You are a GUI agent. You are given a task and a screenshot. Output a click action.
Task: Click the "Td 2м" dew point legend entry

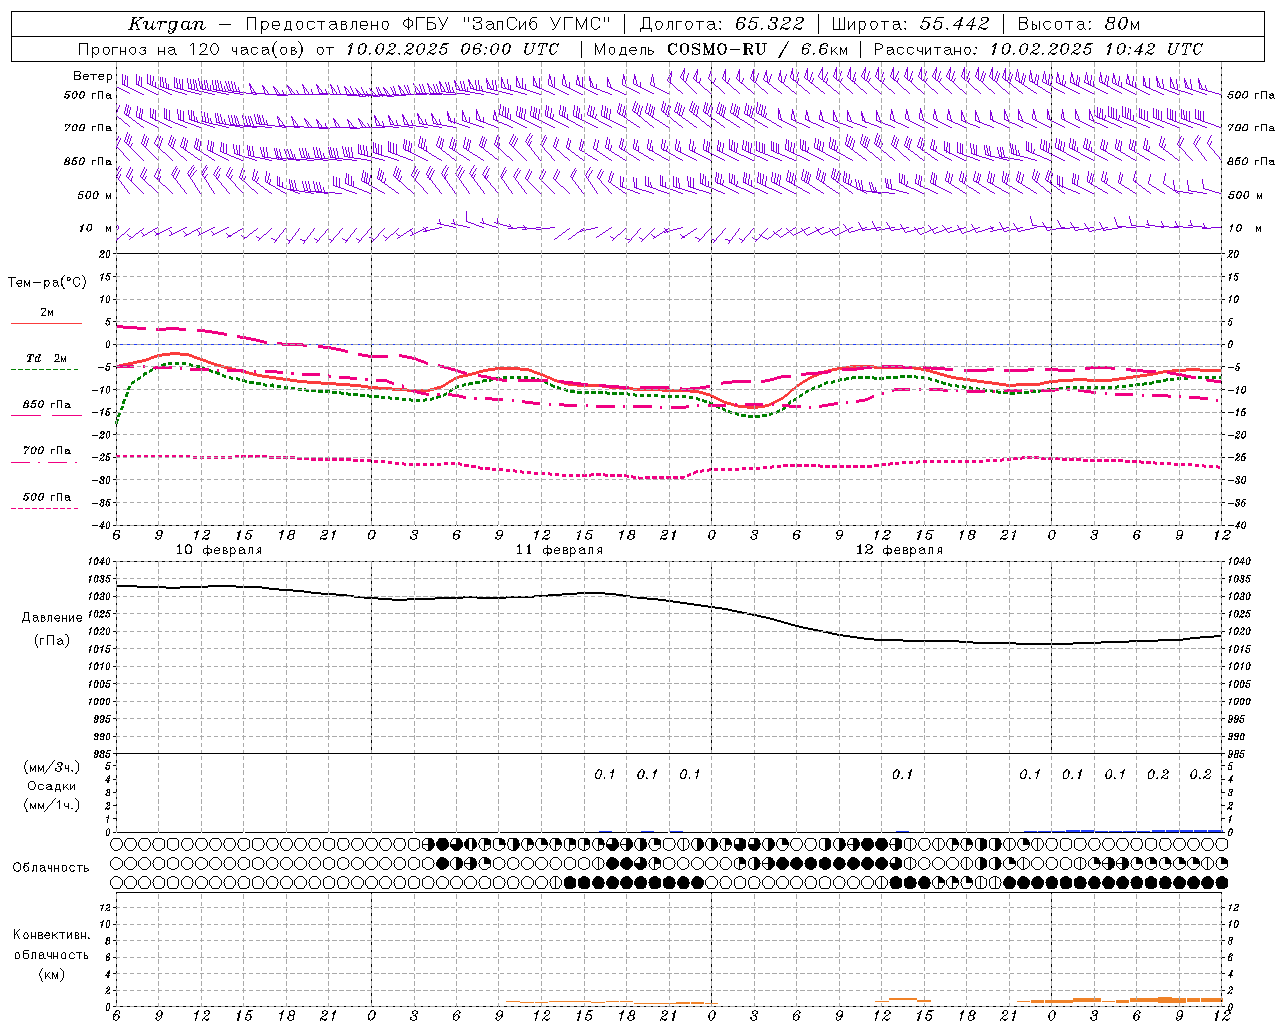(x=46, y=358)
